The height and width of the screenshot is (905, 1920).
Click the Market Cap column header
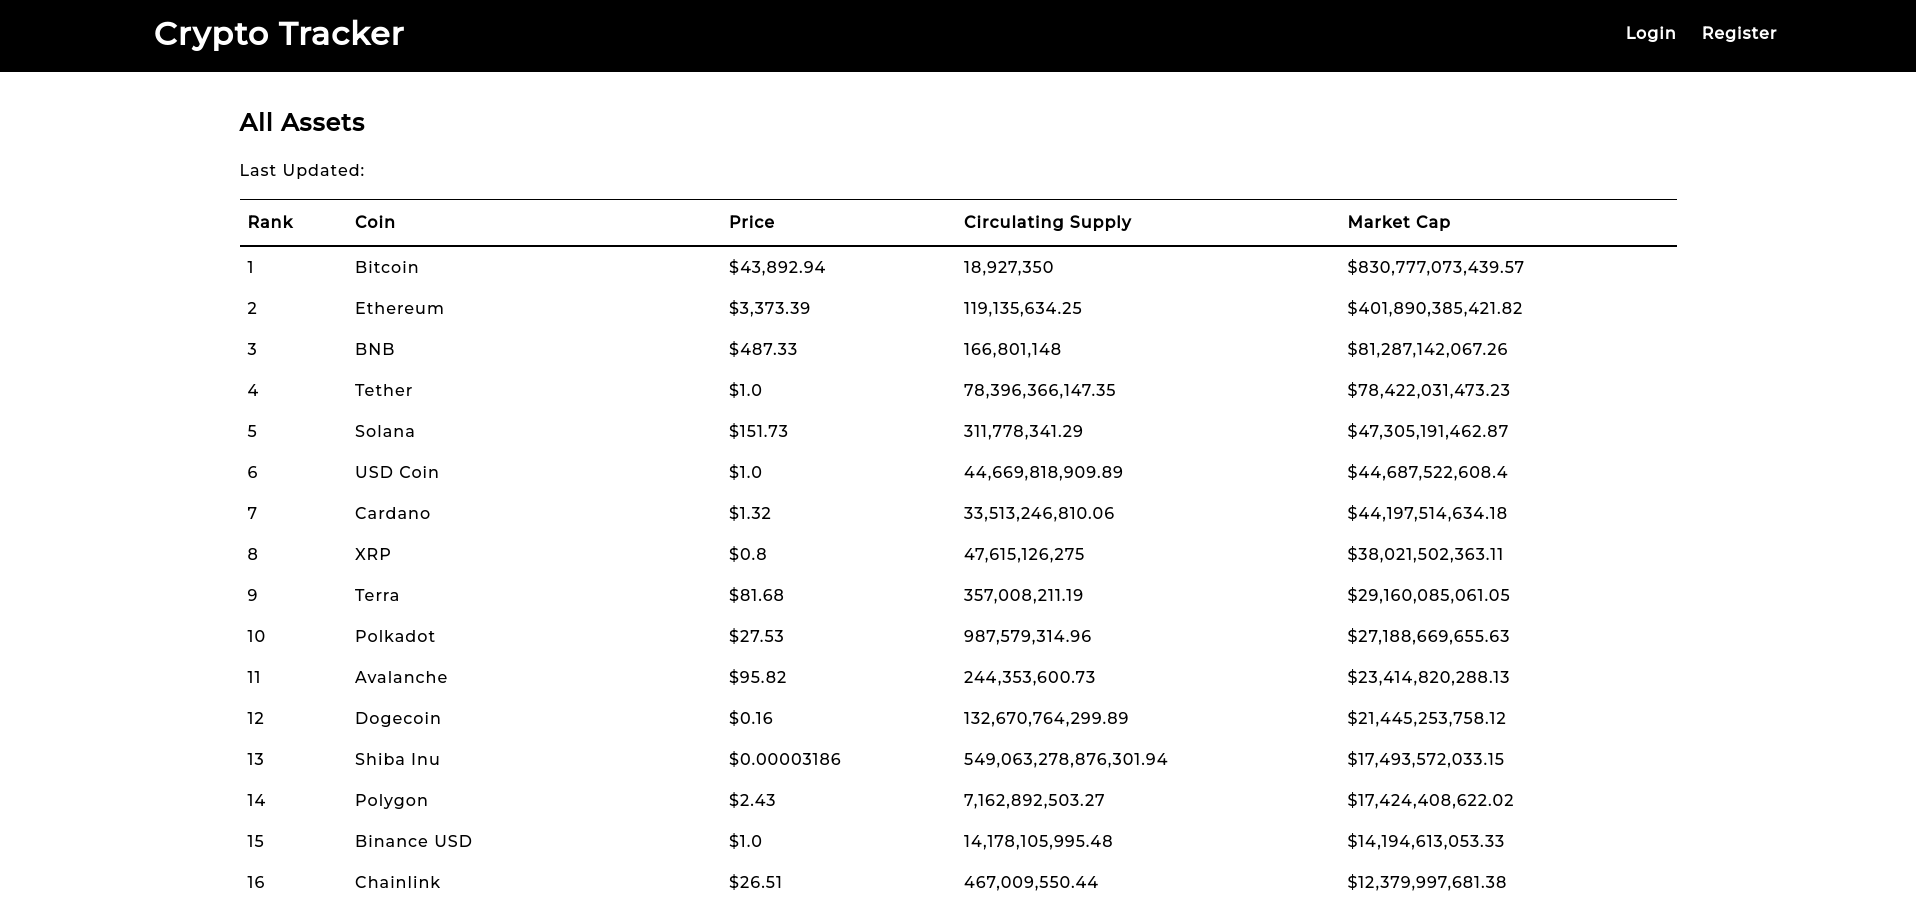(1399, 222)
